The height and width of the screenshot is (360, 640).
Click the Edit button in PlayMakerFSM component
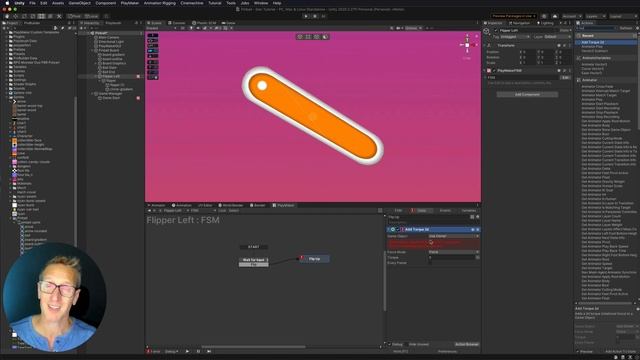pyautogui.click(x=565, y=77)
